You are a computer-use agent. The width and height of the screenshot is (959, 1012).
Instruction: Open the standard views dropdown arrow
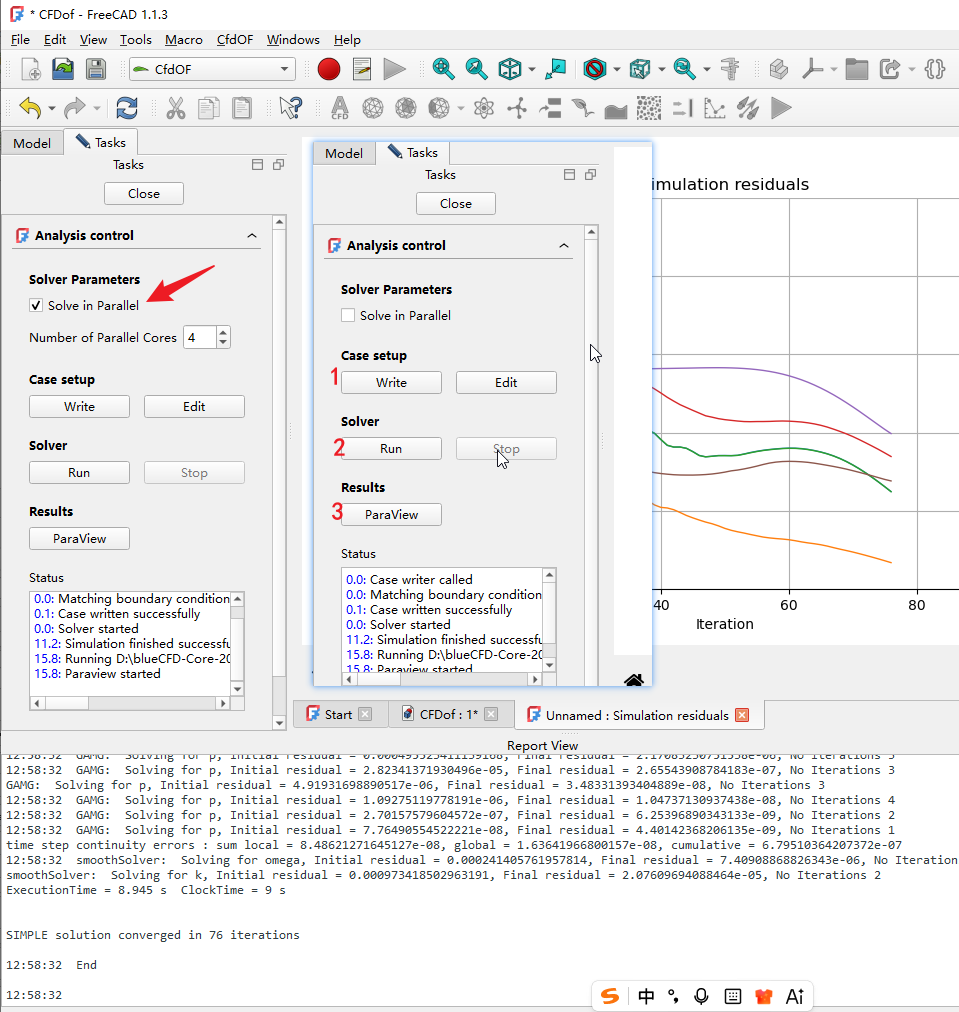[x=532, y=70]
